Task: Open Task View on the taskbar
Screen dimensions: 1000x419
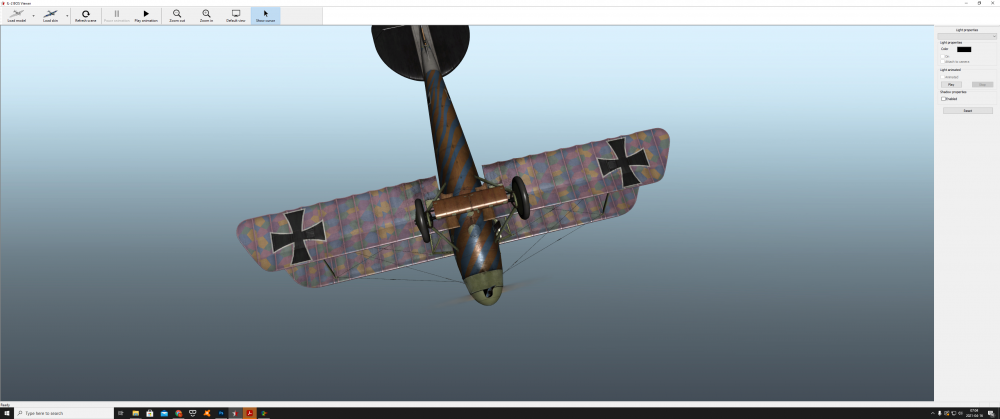Action: click(x=121, y=413)
